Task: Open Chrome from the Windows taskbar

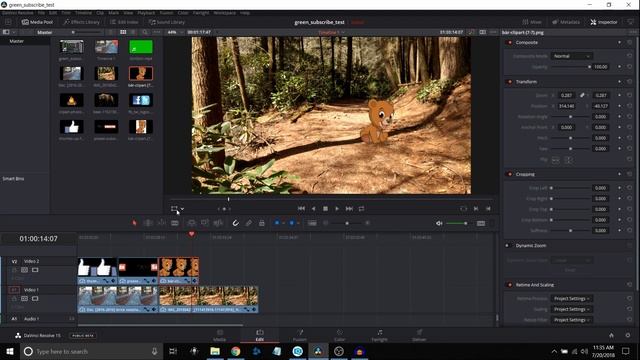Action: (236, 351)
